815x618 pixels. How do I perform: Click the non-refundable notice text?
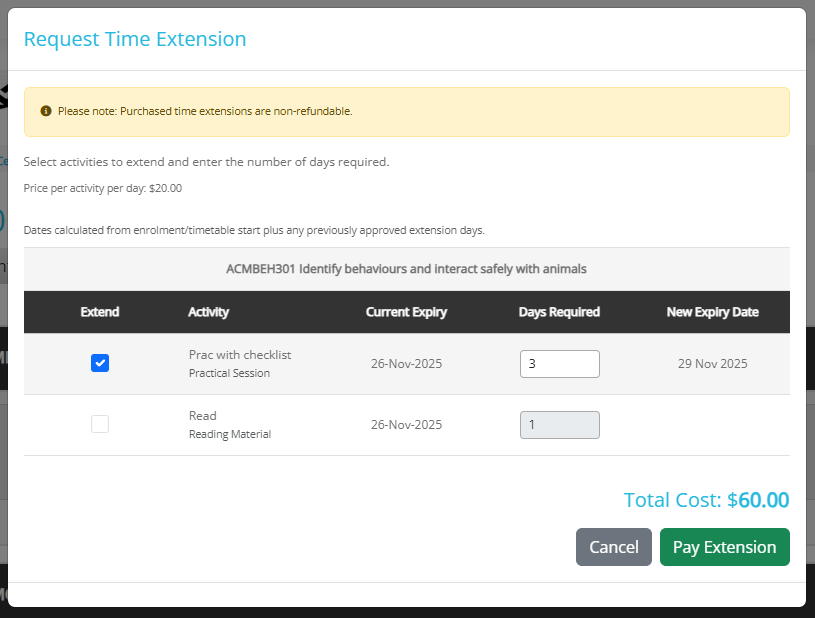click(x=205, y=111)
